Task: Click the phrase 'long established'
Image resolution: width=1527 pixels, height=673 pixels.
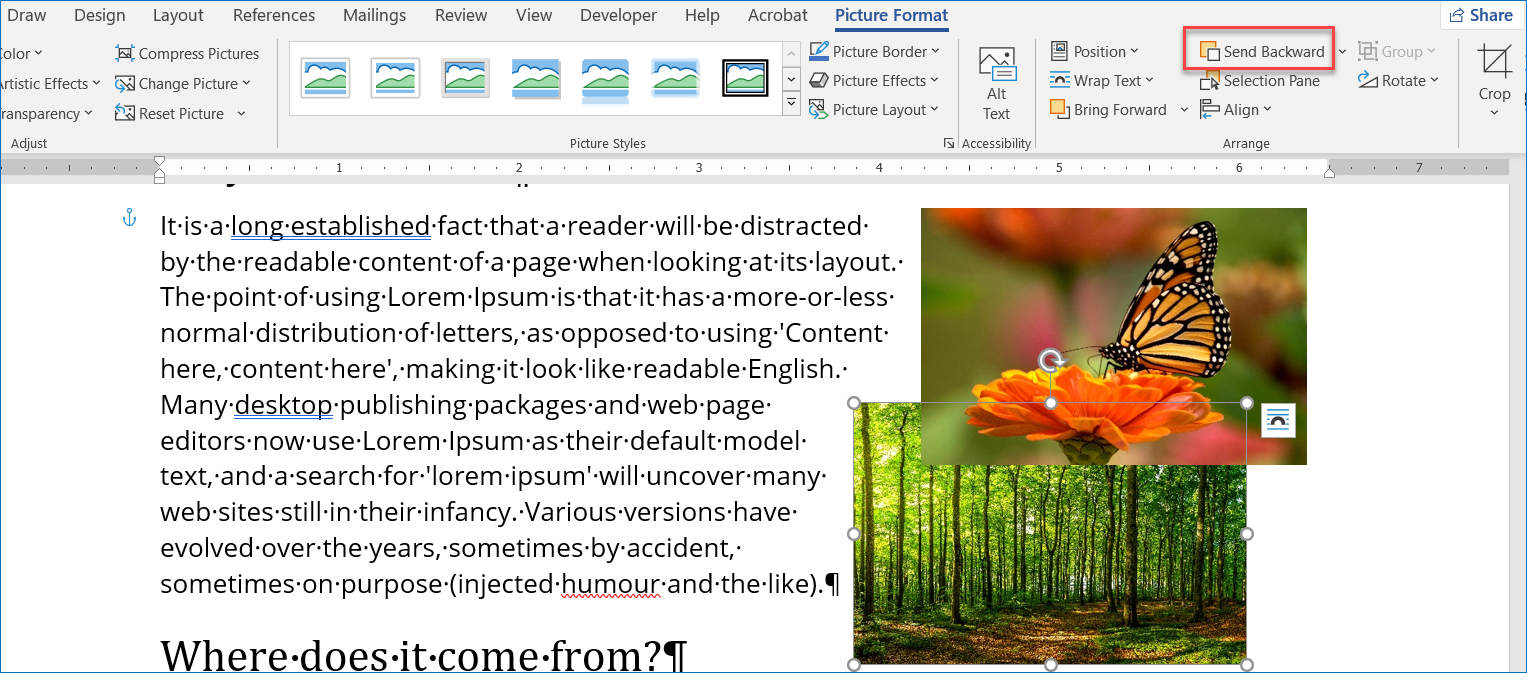Action: (331, 226)
